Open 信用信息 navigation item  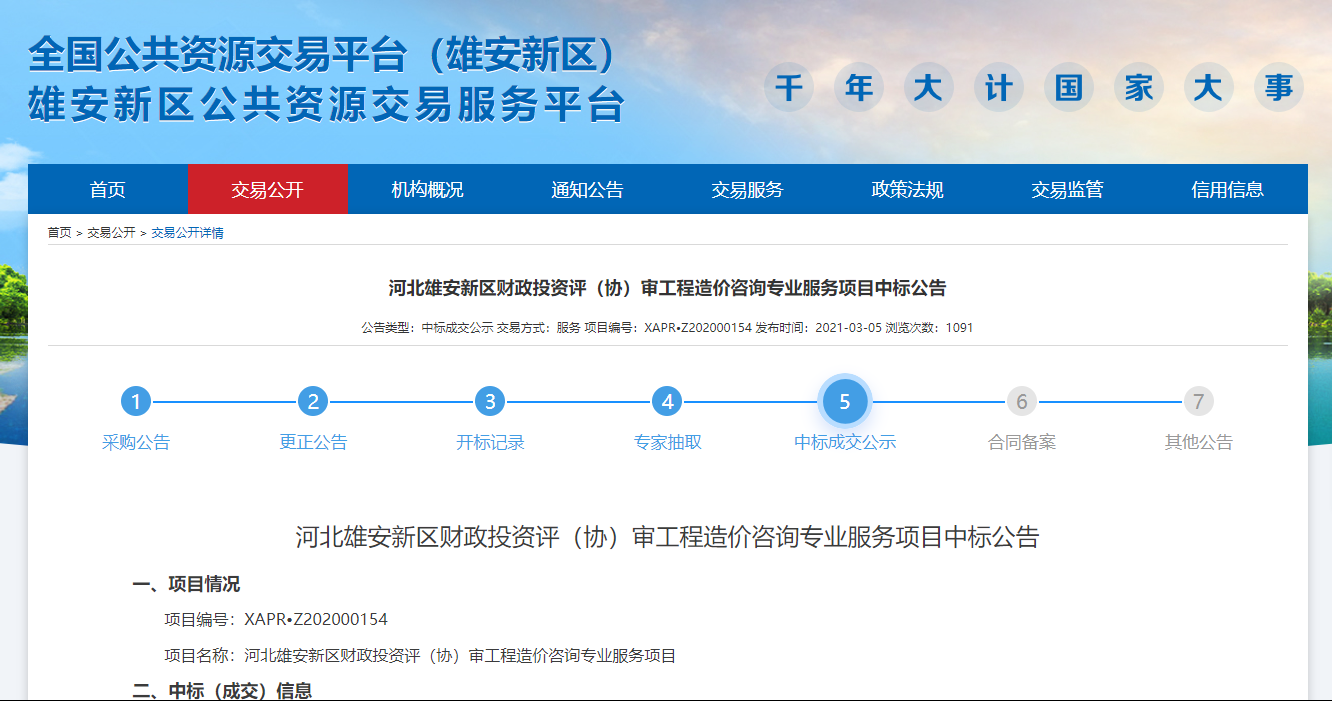[x=1228, y=189]
